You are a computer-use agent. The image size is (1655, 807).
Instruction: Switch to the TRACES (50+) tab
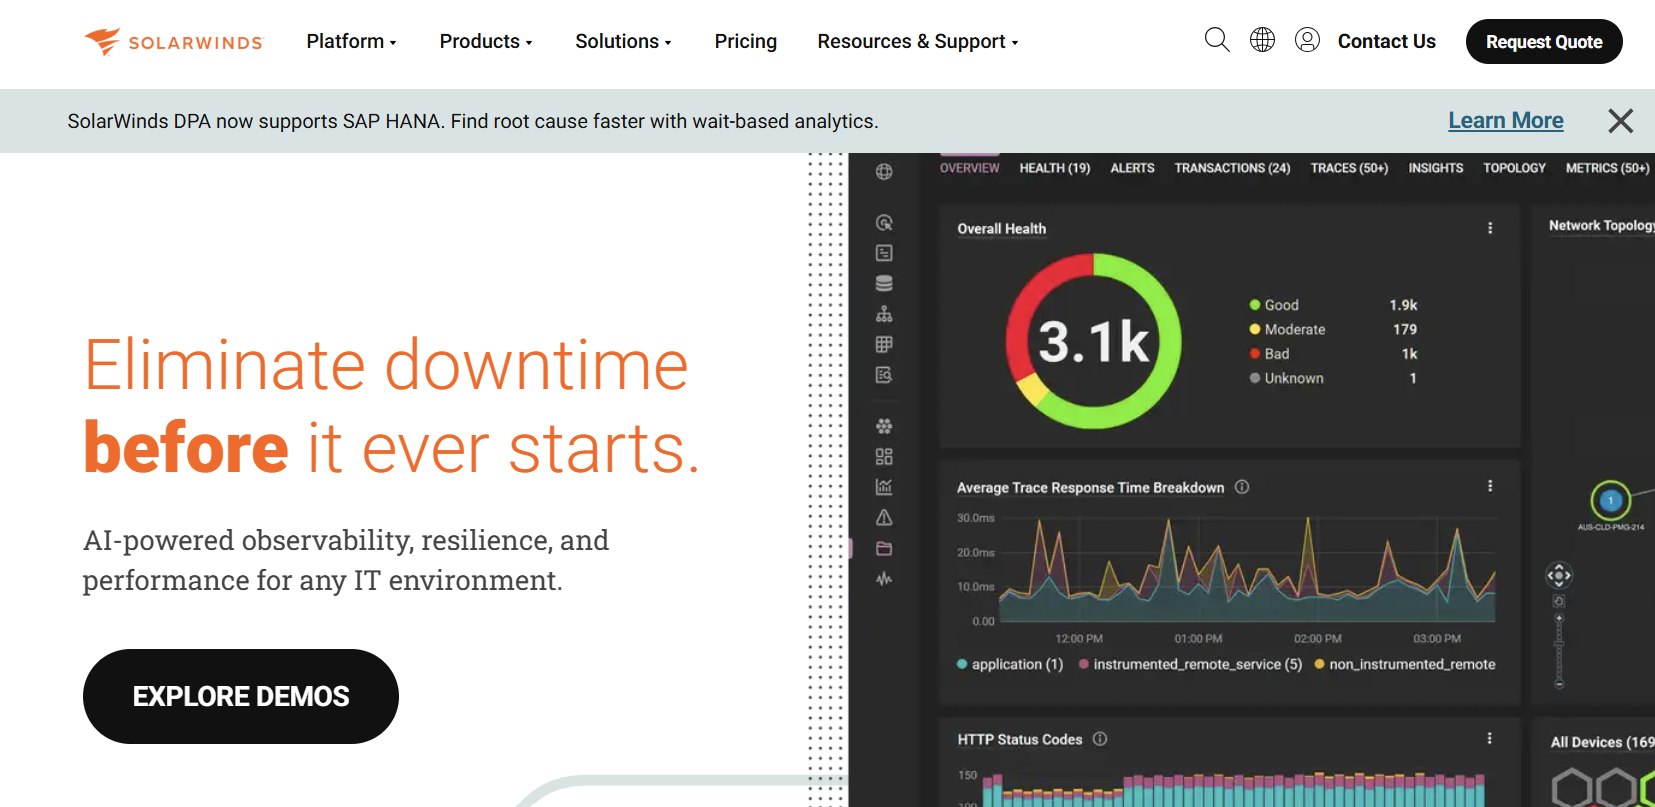tap(1349, 168)
